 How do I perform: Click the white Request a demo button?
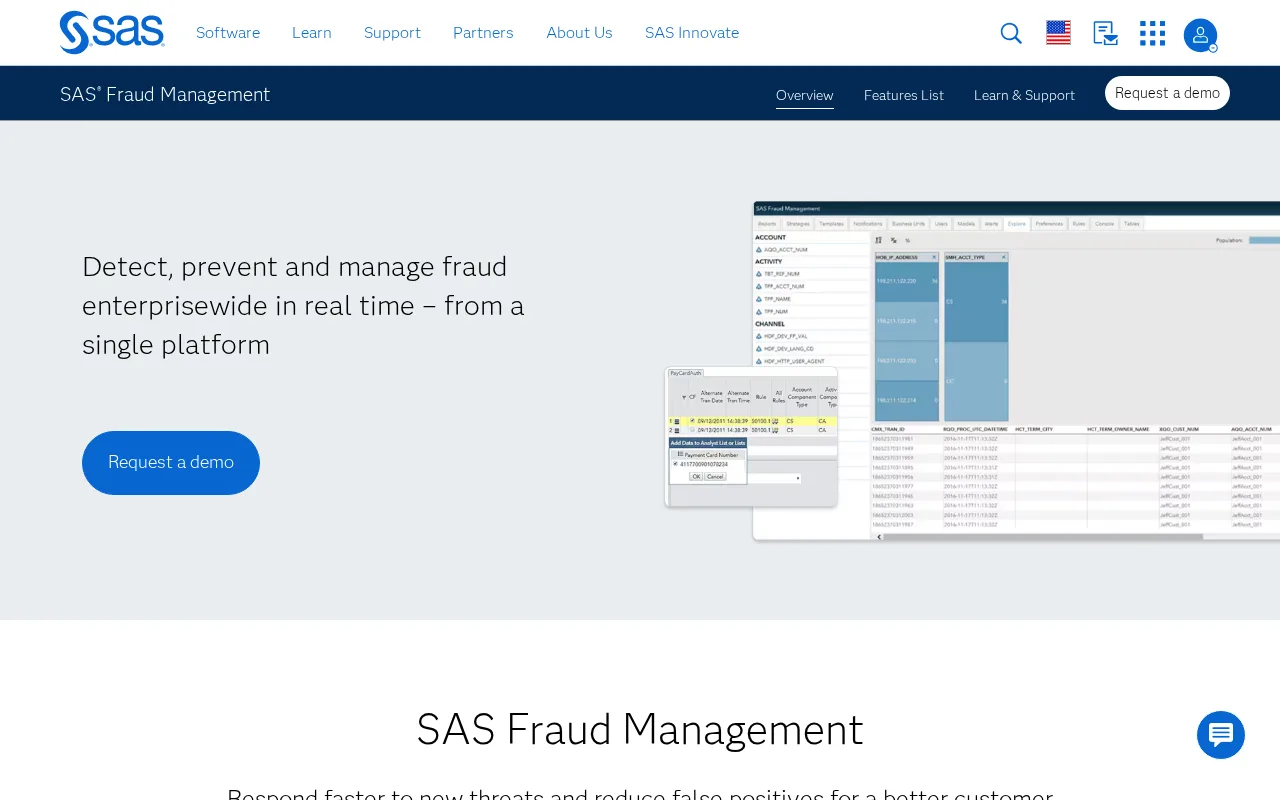[1167, 93]
